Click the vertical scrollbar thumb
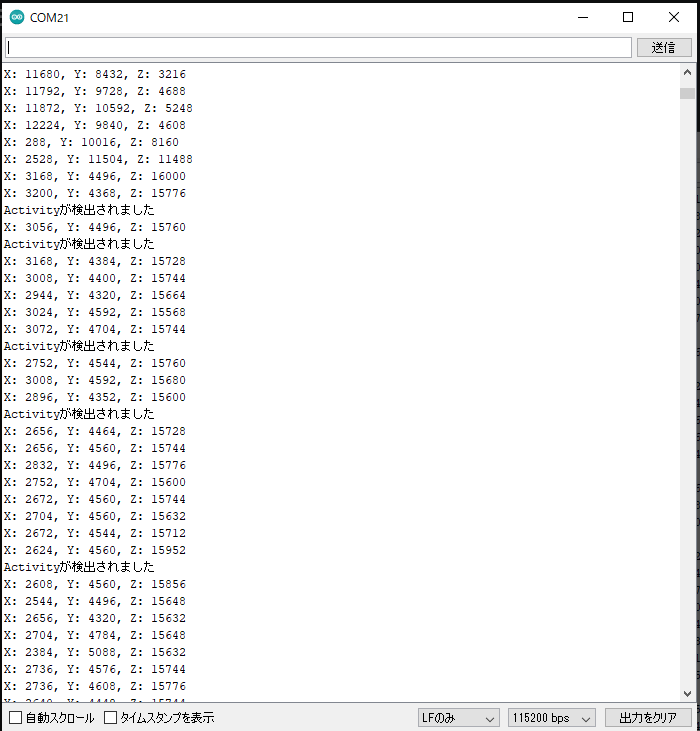 (x=687, y=93)
